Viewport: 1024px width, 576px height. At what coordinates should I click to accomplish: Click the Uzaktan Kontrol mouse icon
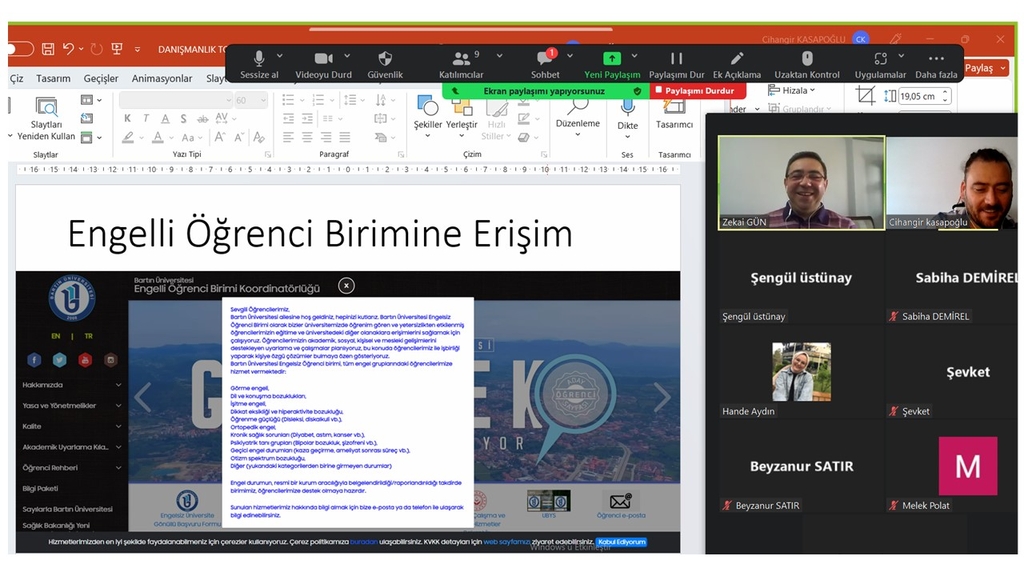tap(807, 59)
